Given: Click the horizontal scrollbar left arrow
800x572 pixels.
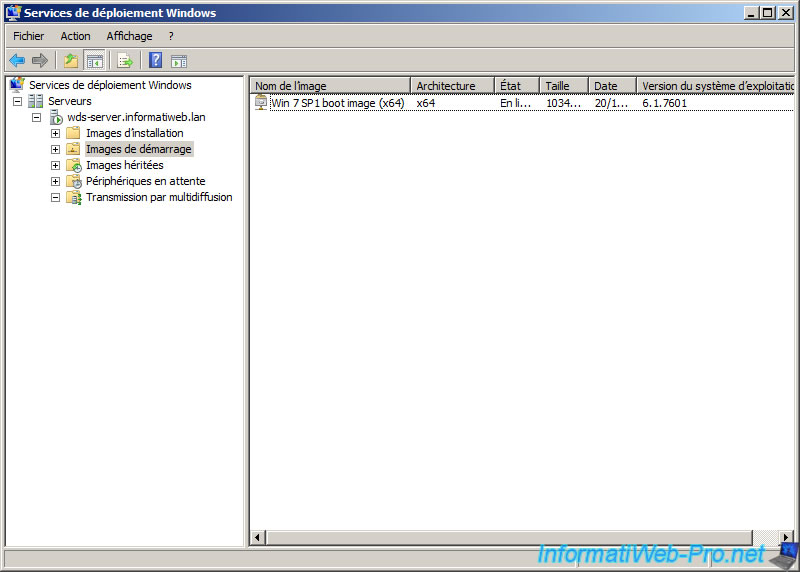Looking at the screenshot, I should coord(257,537).
